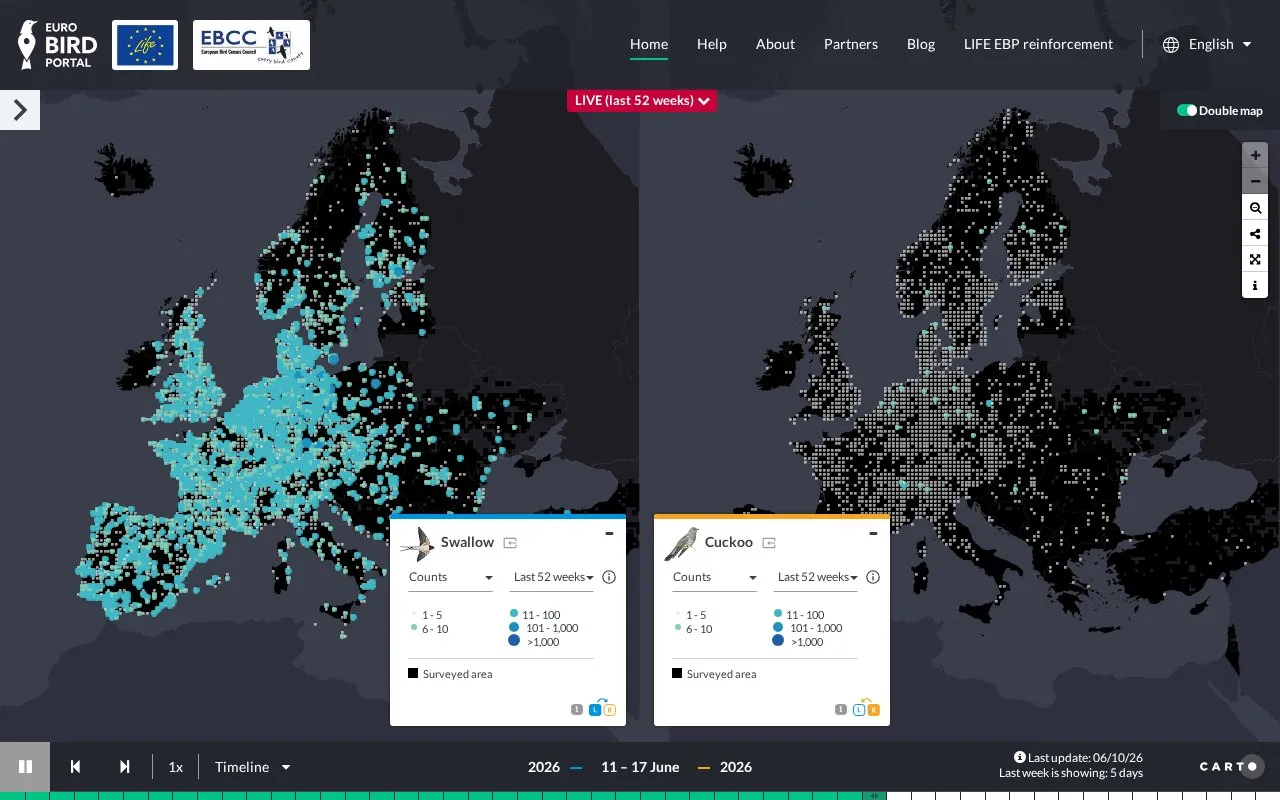The image size is (1280, 800).
Task: Select L button in Cuckoo panel
Action: tap(858, 710)
